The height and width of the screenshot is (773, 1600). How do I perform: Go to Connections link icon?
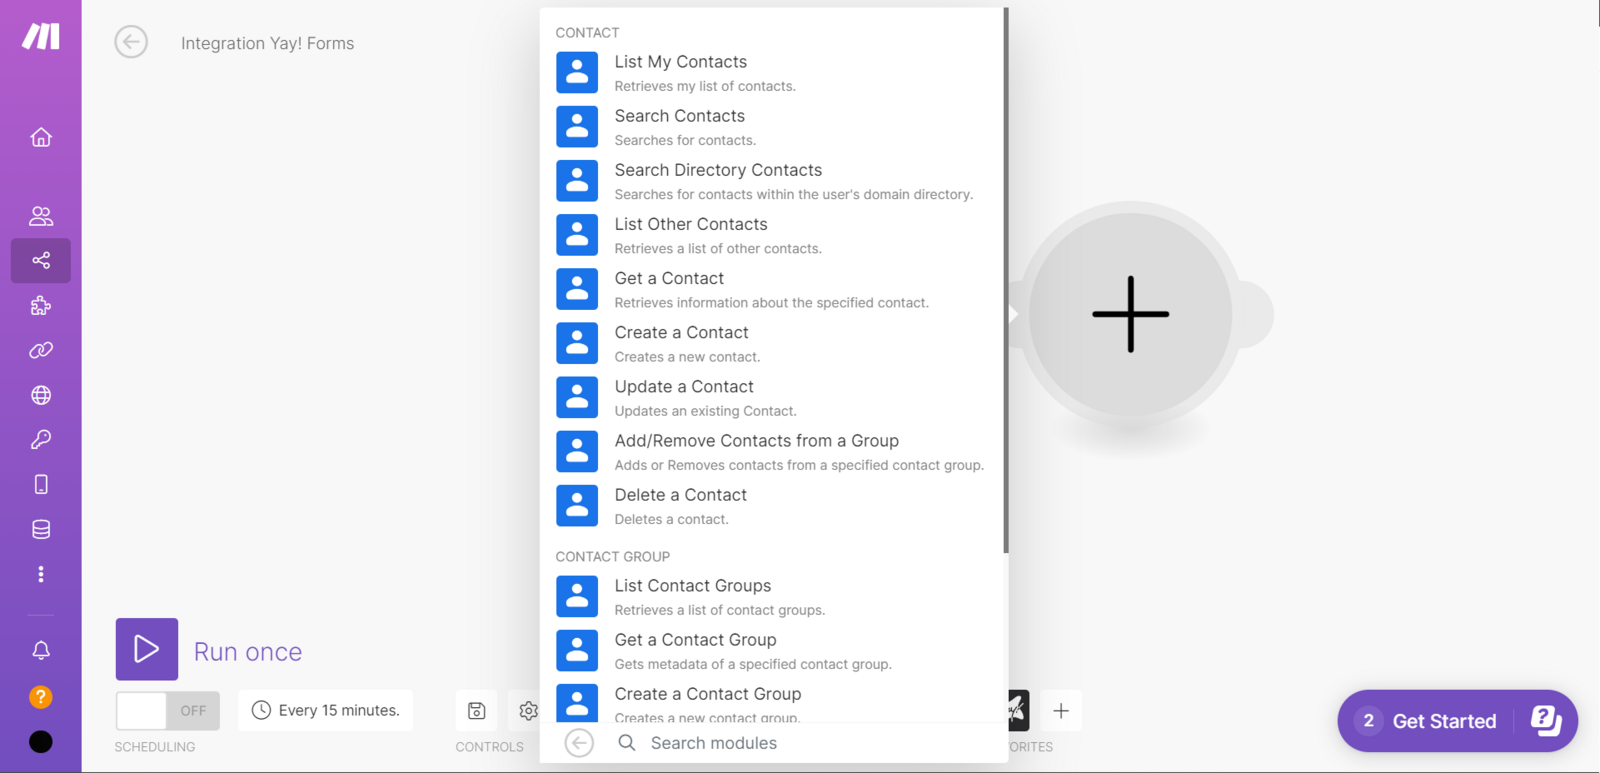click(41, 351)
